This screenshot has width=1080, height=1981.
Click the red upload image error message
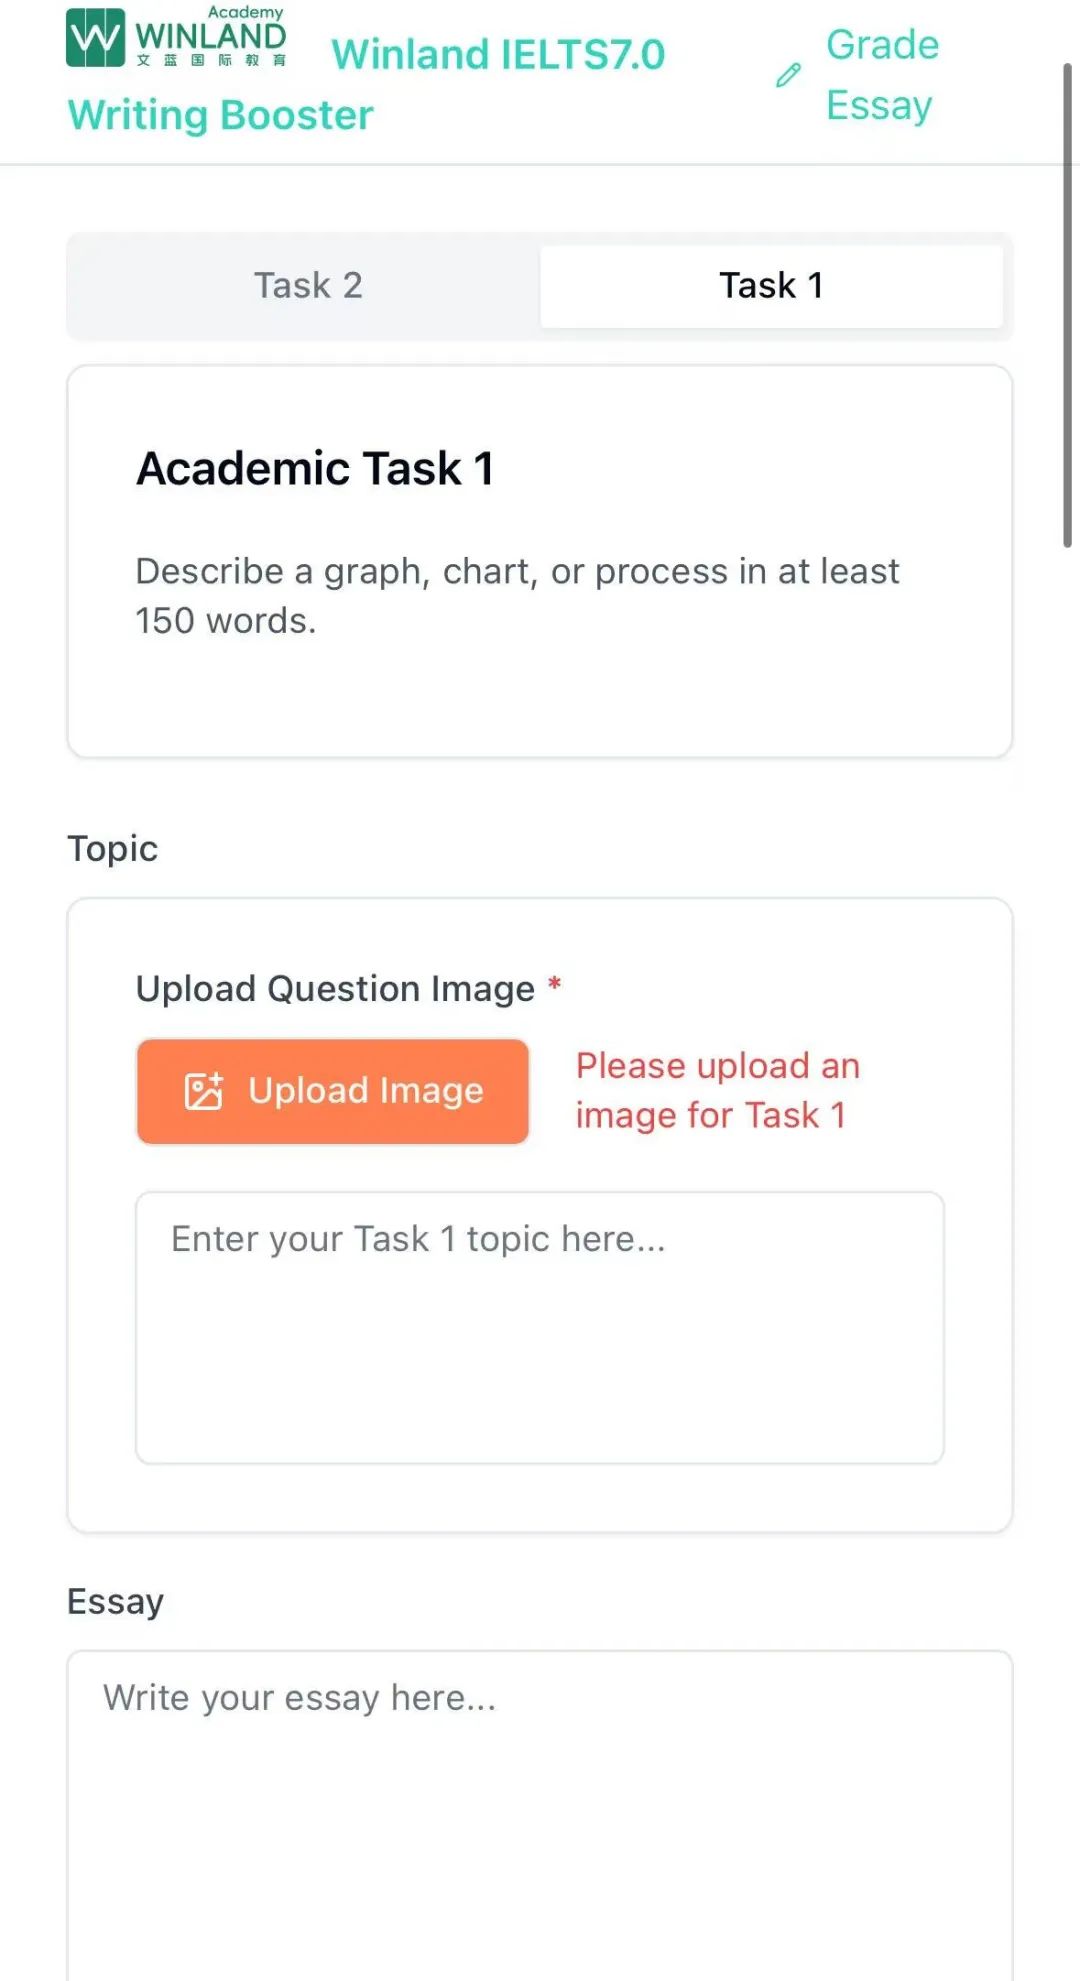[x=718, y=1091]
